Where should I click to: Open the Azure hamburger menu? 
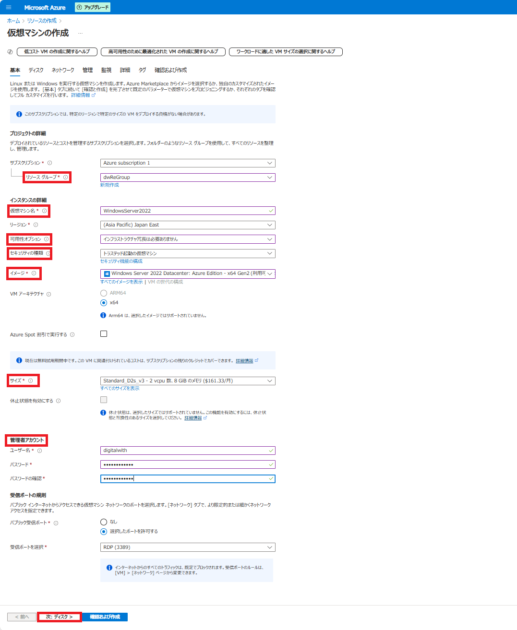9,7
